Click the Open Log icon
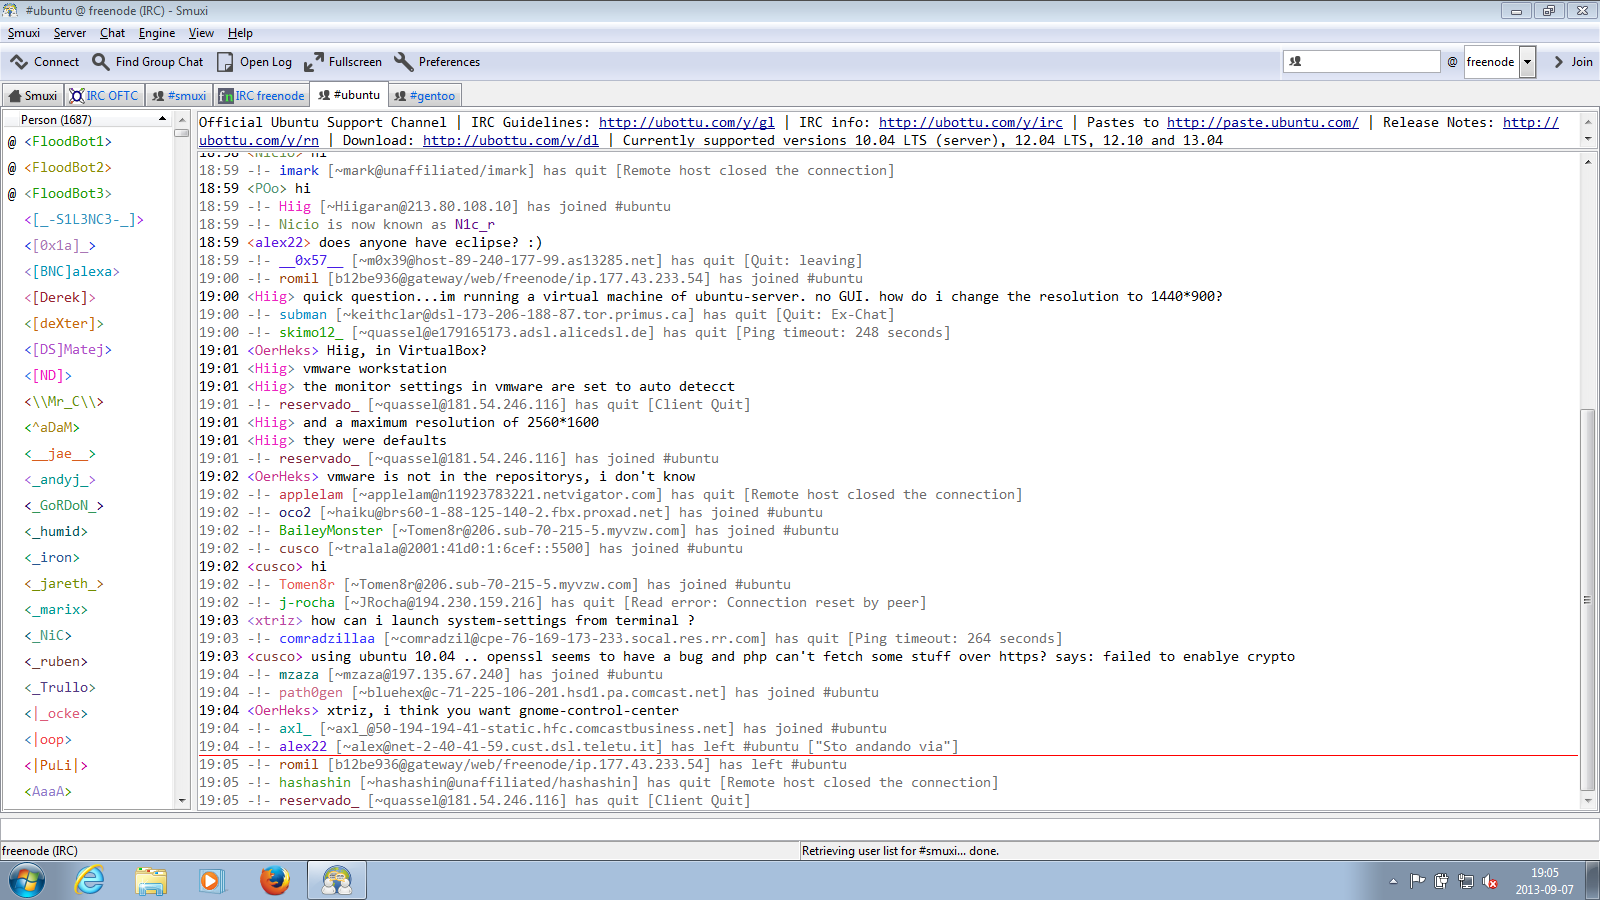The width and height of the screenshot is (1600, 900). point(226,62)
